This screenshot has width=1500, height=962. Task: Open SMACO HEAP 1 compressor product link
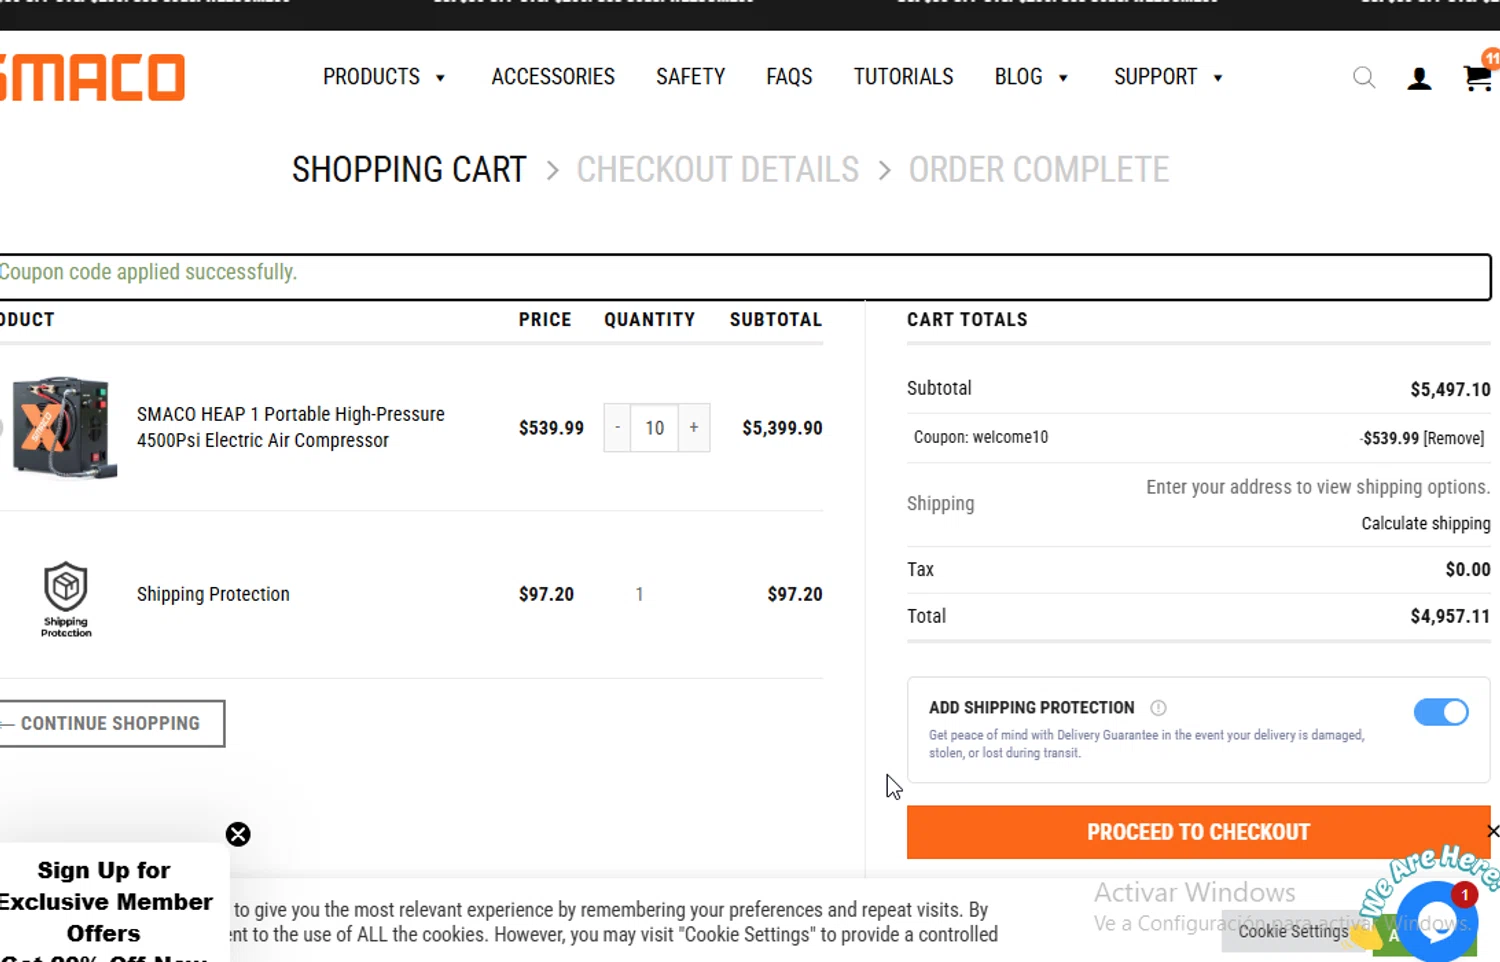[291, 427]
